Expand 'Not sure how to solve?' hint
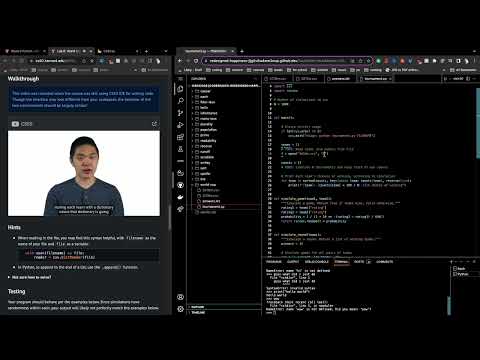This screenshot has width=480, height=360. tap(29, 277)
